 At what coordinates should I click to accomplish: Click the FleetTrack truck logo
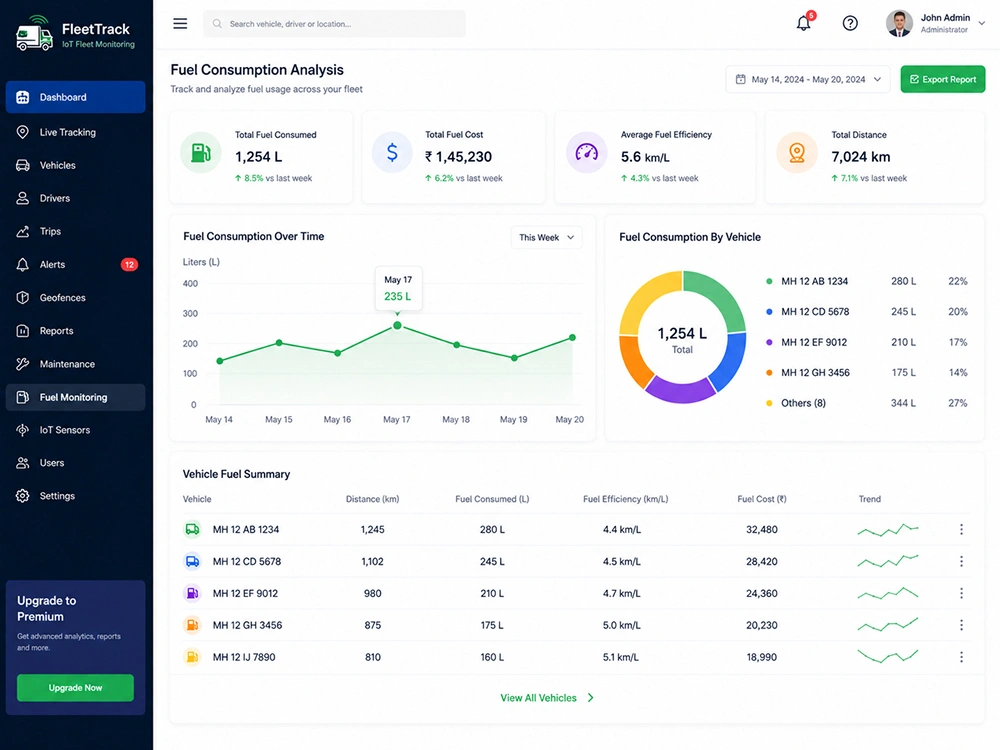[34, 34]
